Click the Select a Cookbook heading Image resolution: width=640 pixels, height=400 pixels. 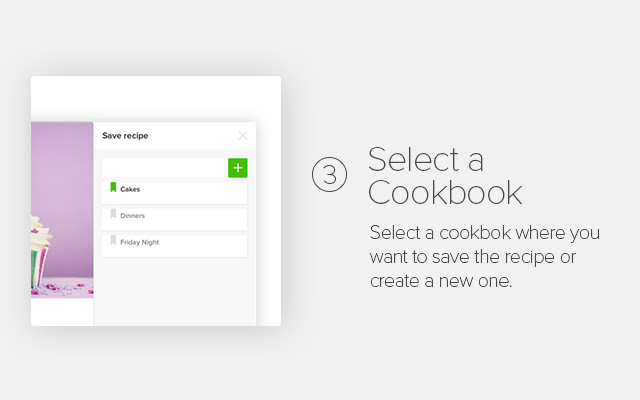(x=445, y=175)
